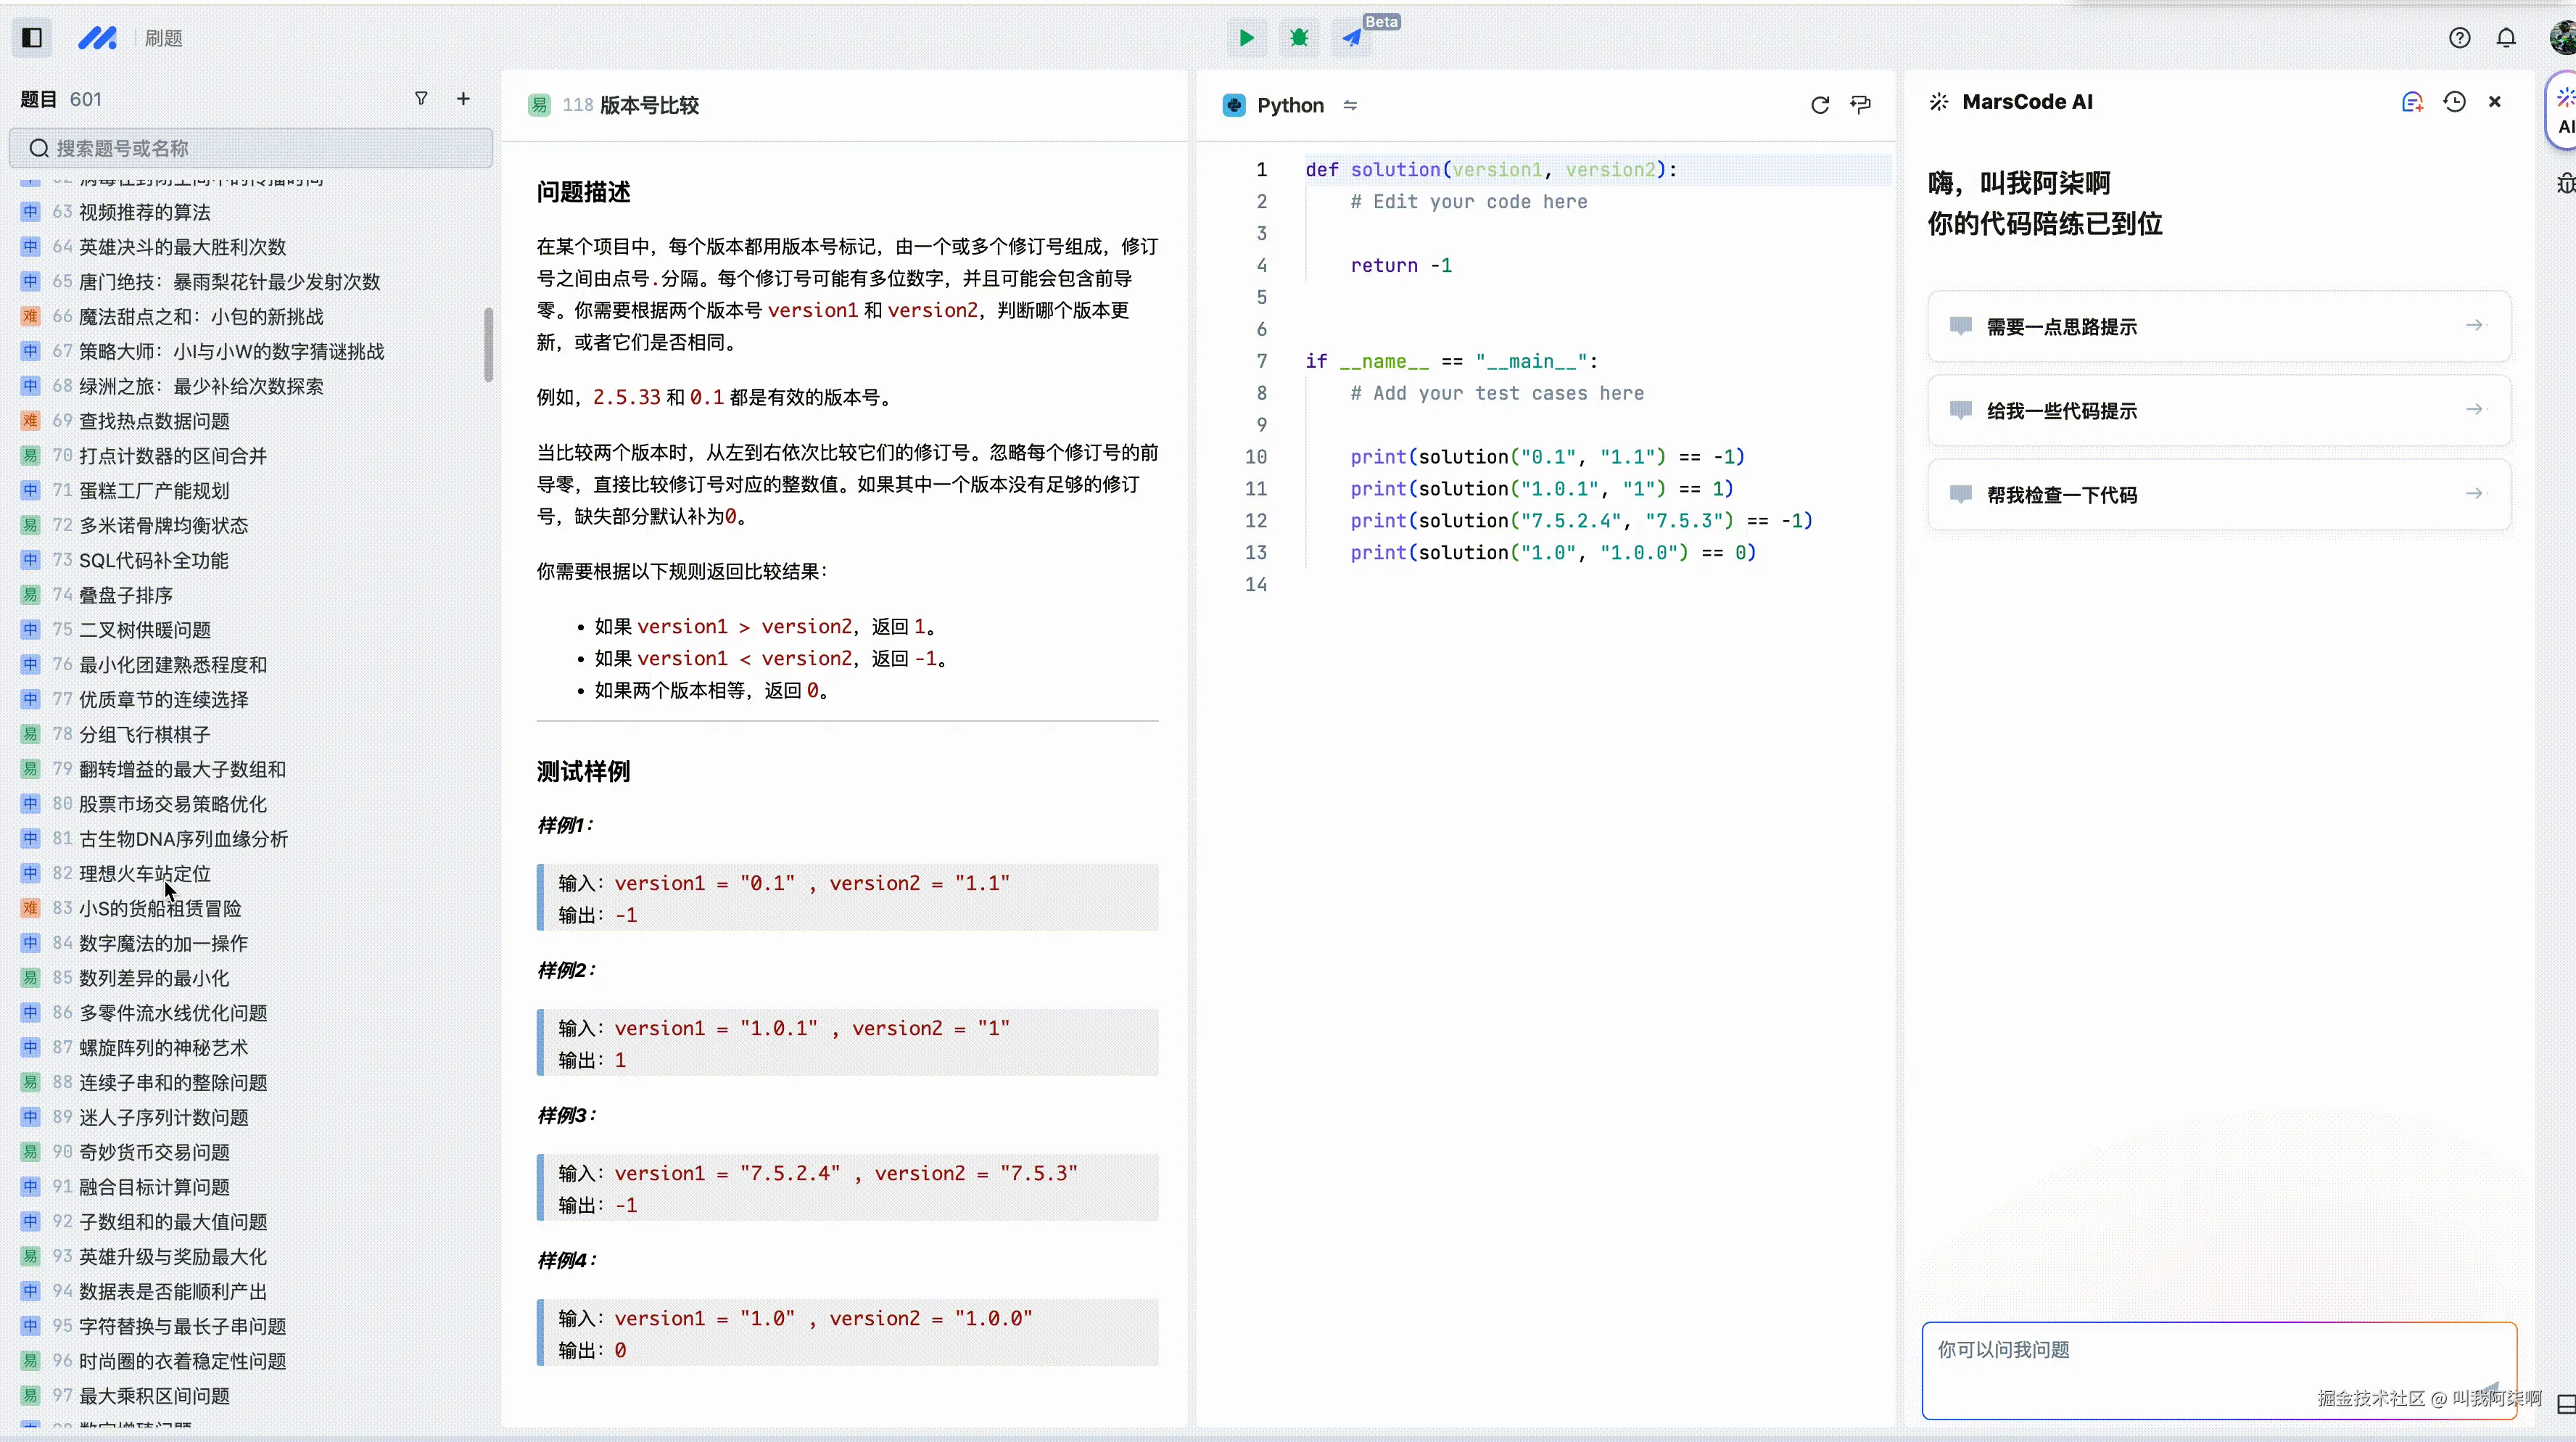This screenshot has width=2576, height=1442.
Task: Open problem 73 SQL代码补全功能
Action: tap(153, 560)
